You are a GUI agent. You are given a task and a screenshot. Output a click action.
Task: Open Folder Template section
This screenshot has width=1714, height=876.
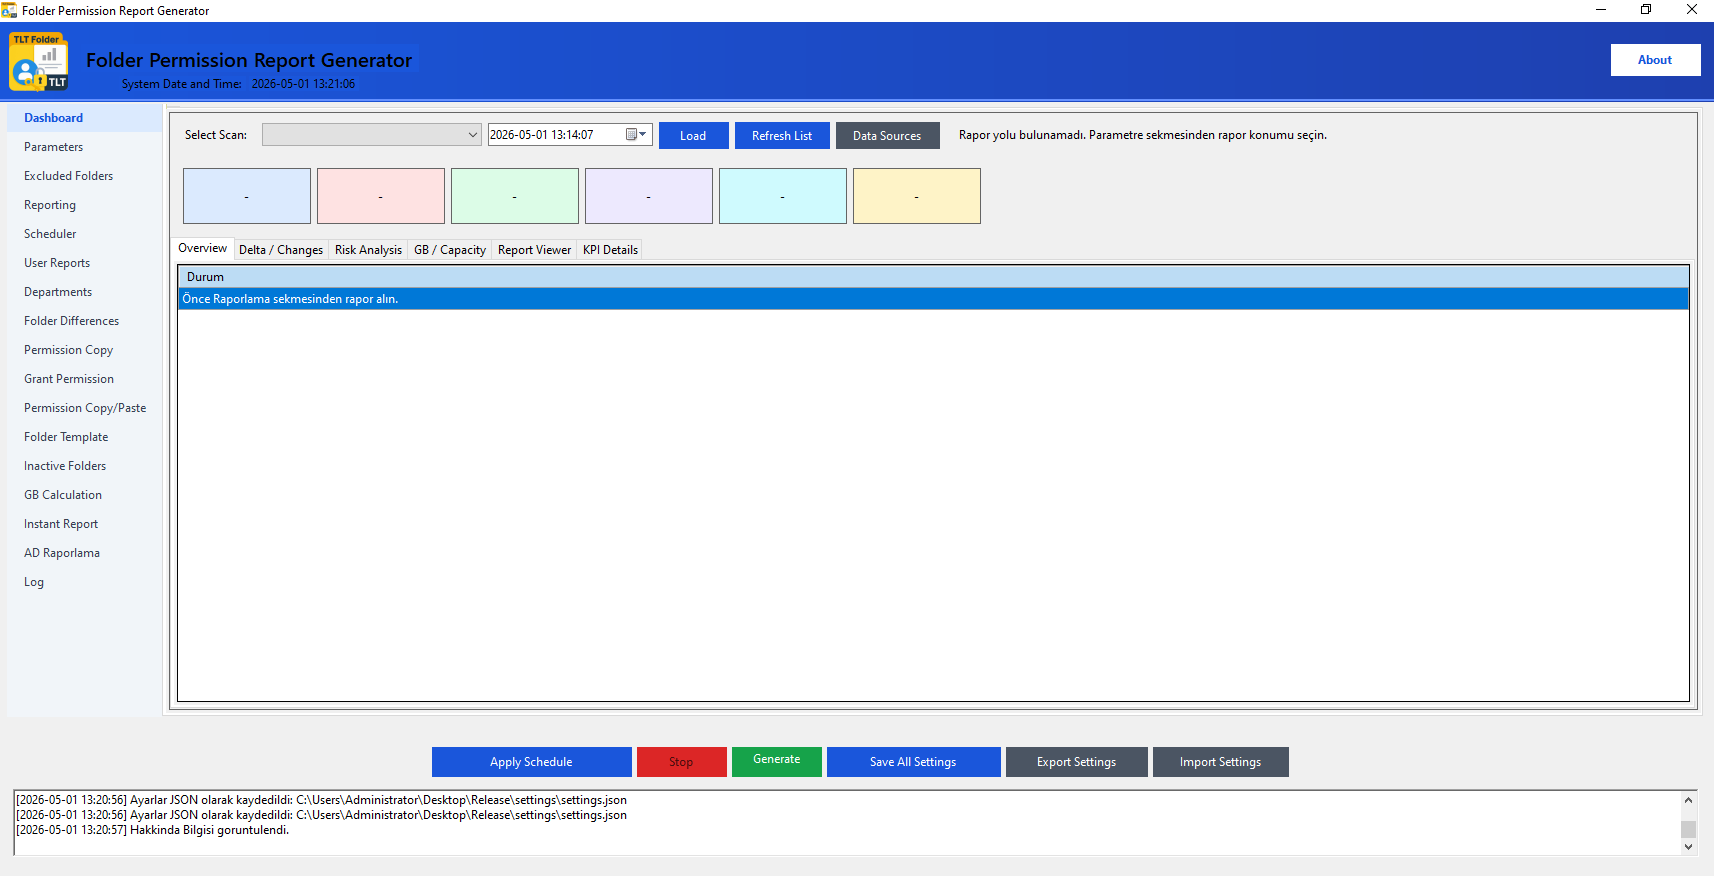[84, 437]
